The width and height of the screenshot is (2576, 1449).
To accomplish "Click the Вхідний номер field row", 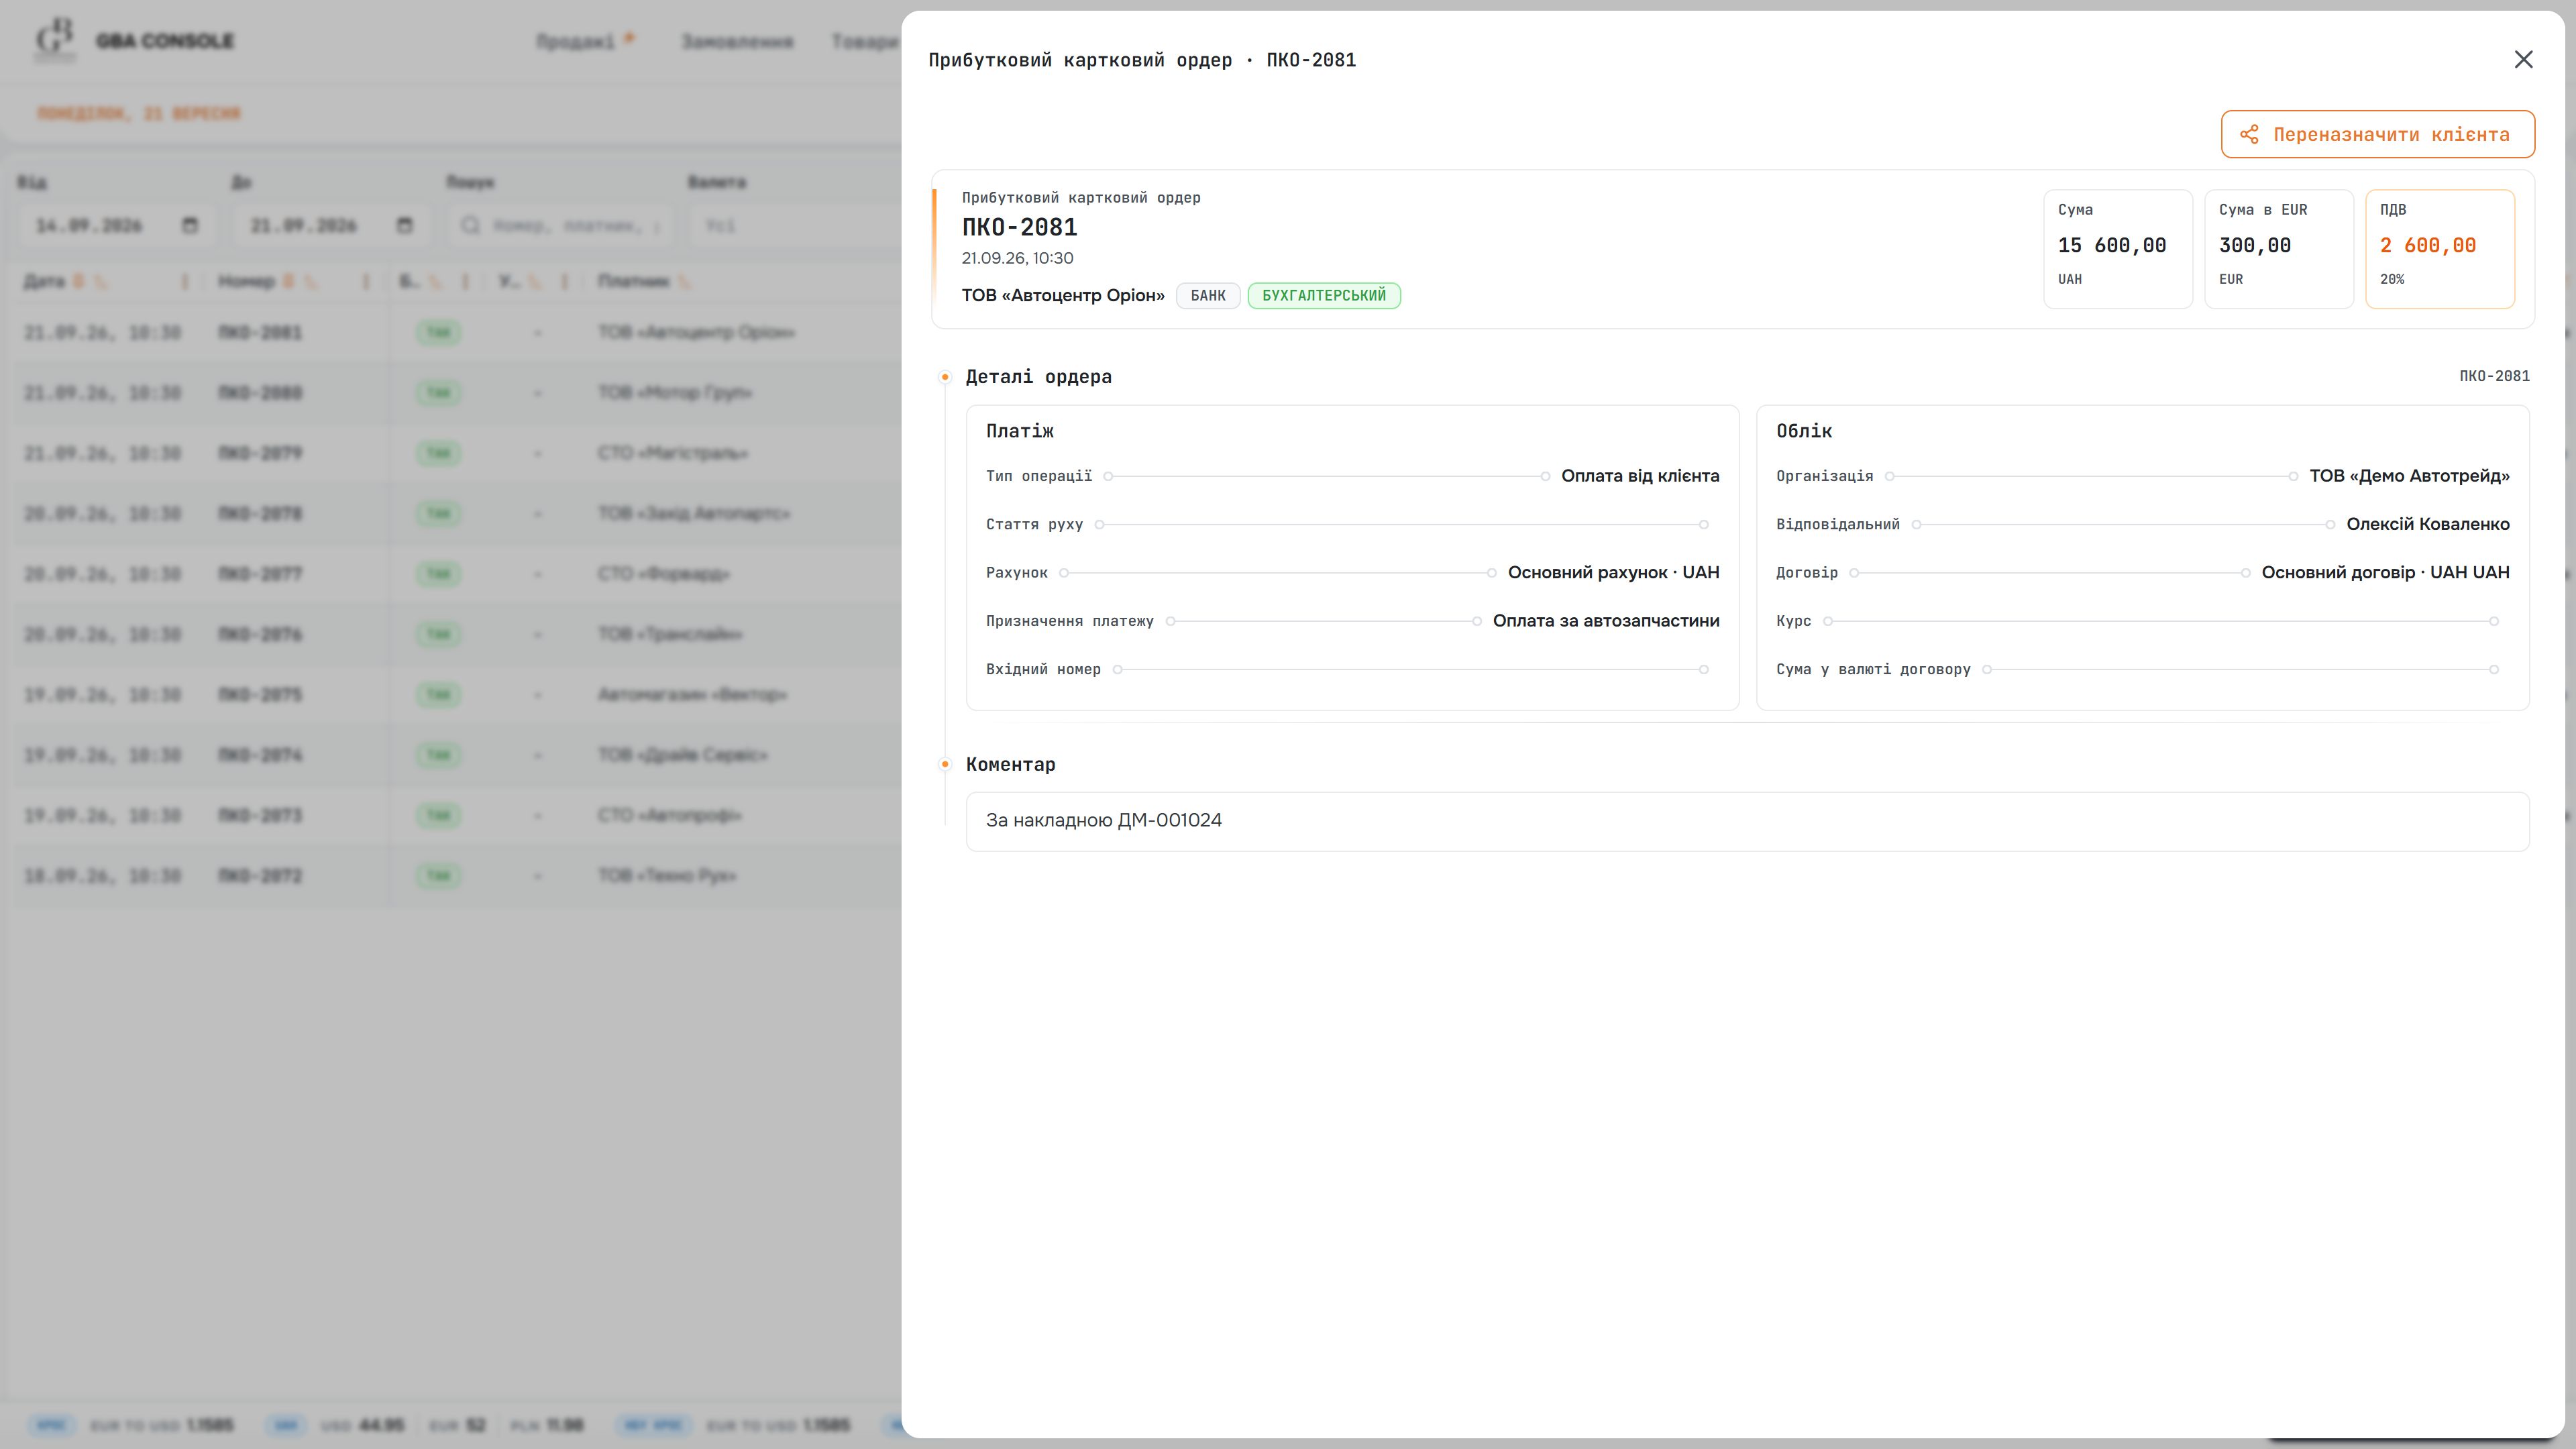I will (1352, 669).
